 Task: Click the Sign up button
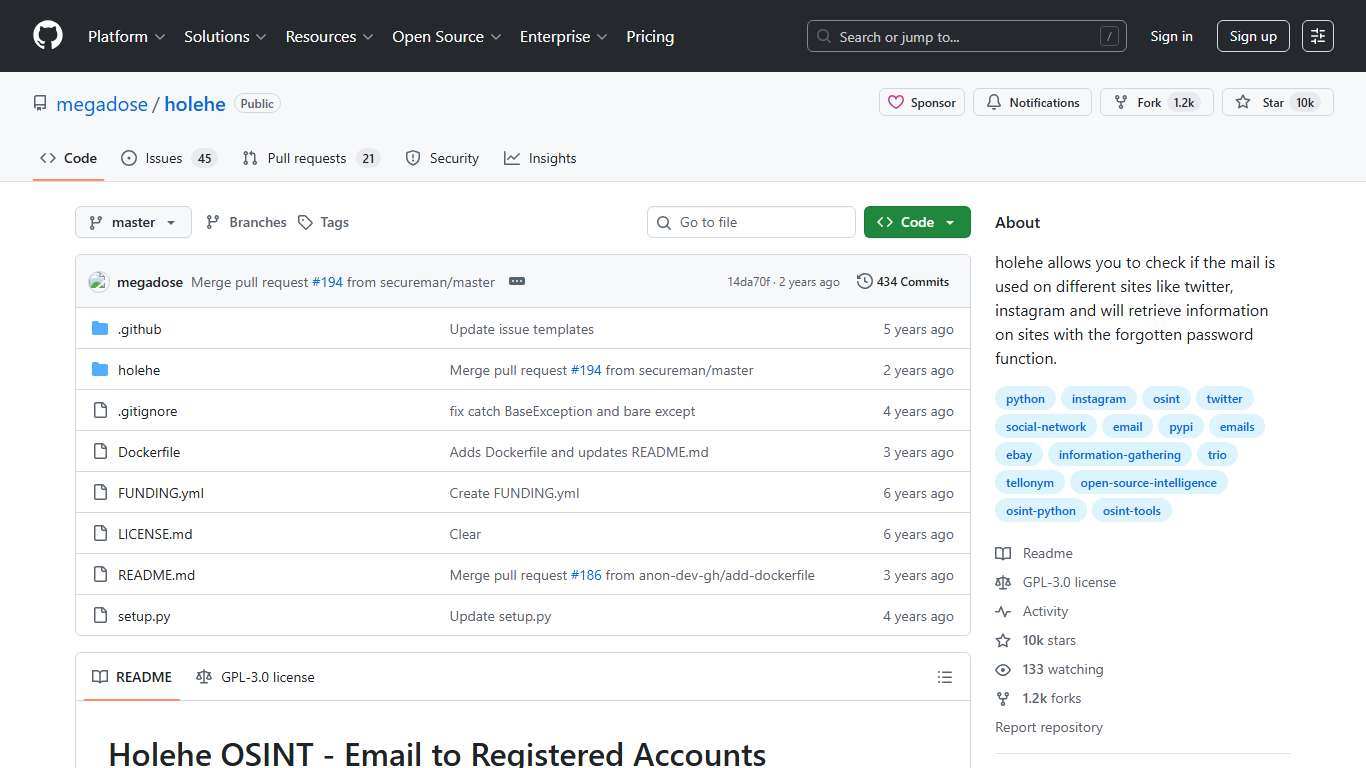coord(1252,35)
